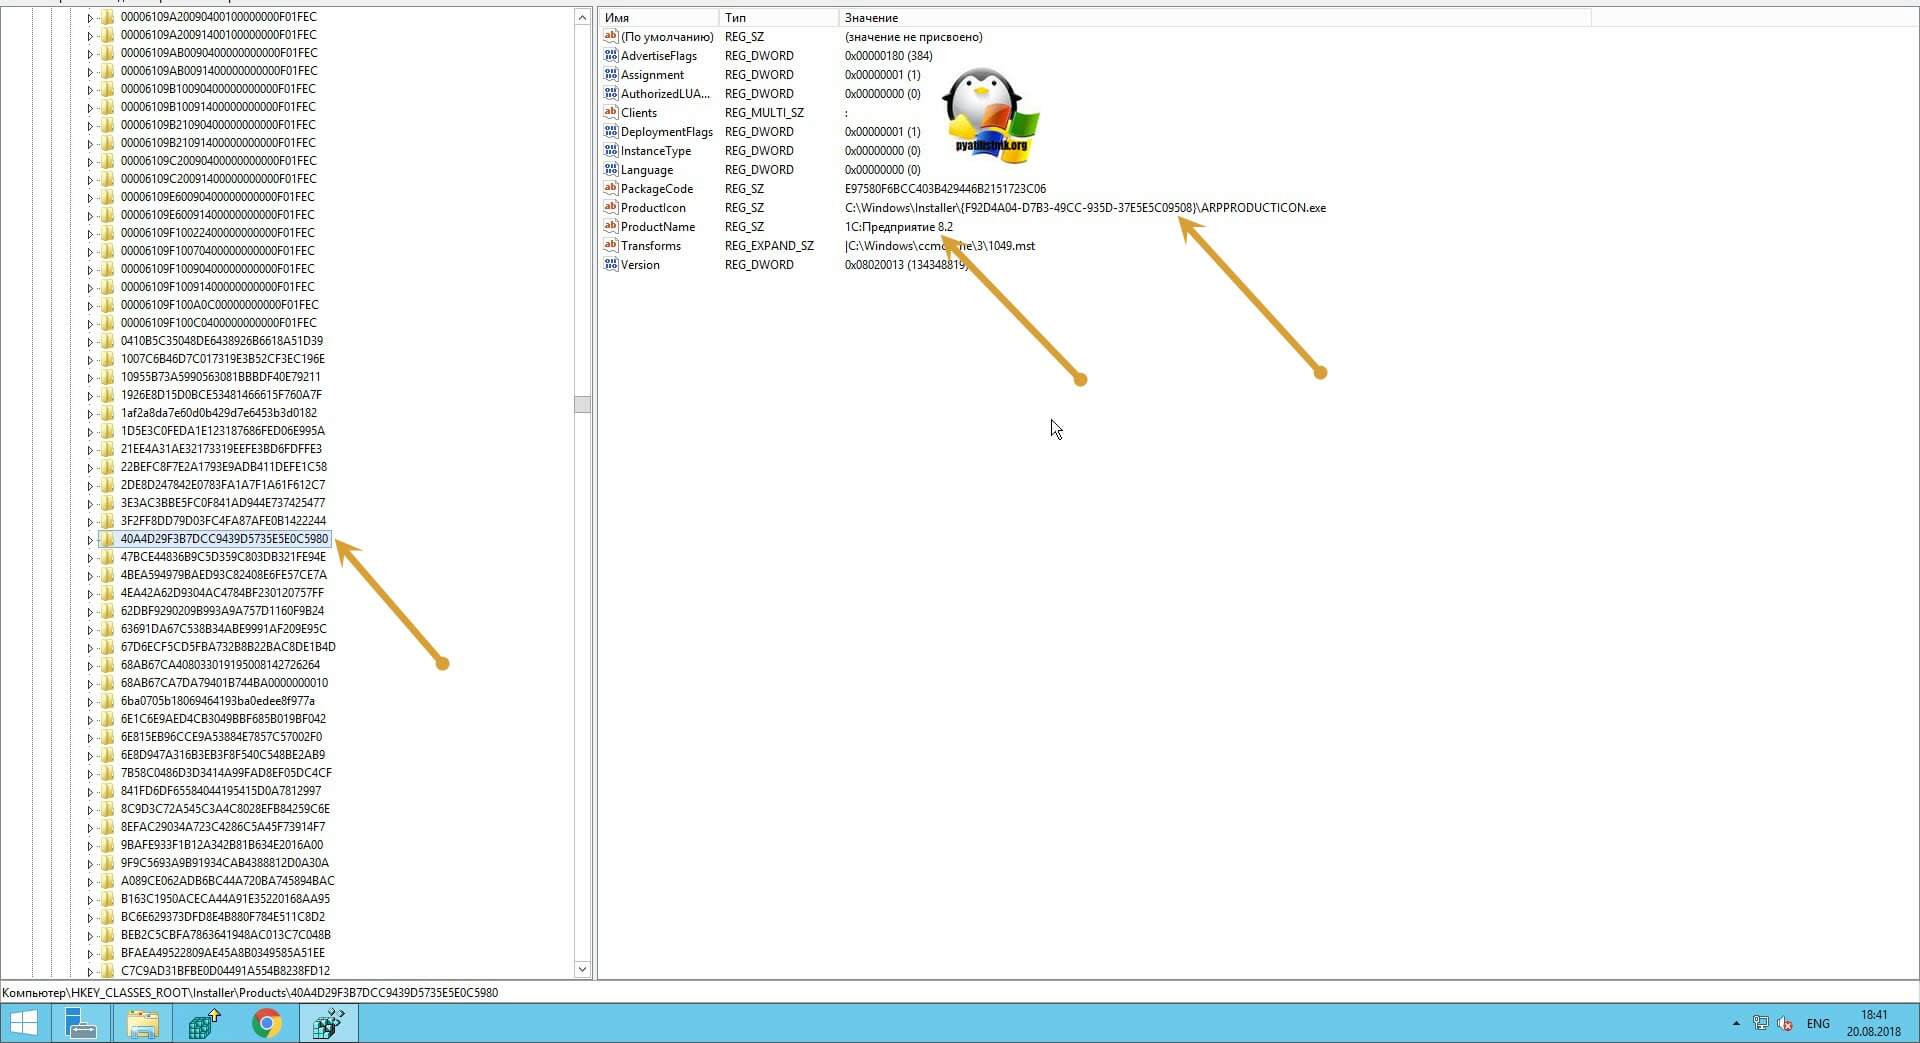
Task: Click the tree pane scroll down arrow
Action: (x=582, y=969)
